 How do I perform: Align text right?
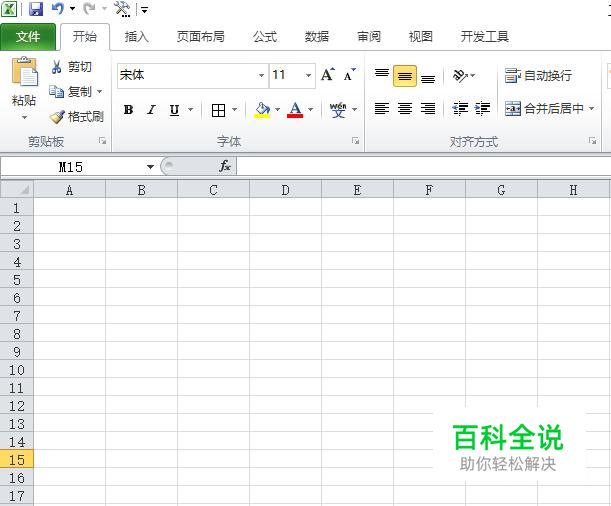[428, 109]
